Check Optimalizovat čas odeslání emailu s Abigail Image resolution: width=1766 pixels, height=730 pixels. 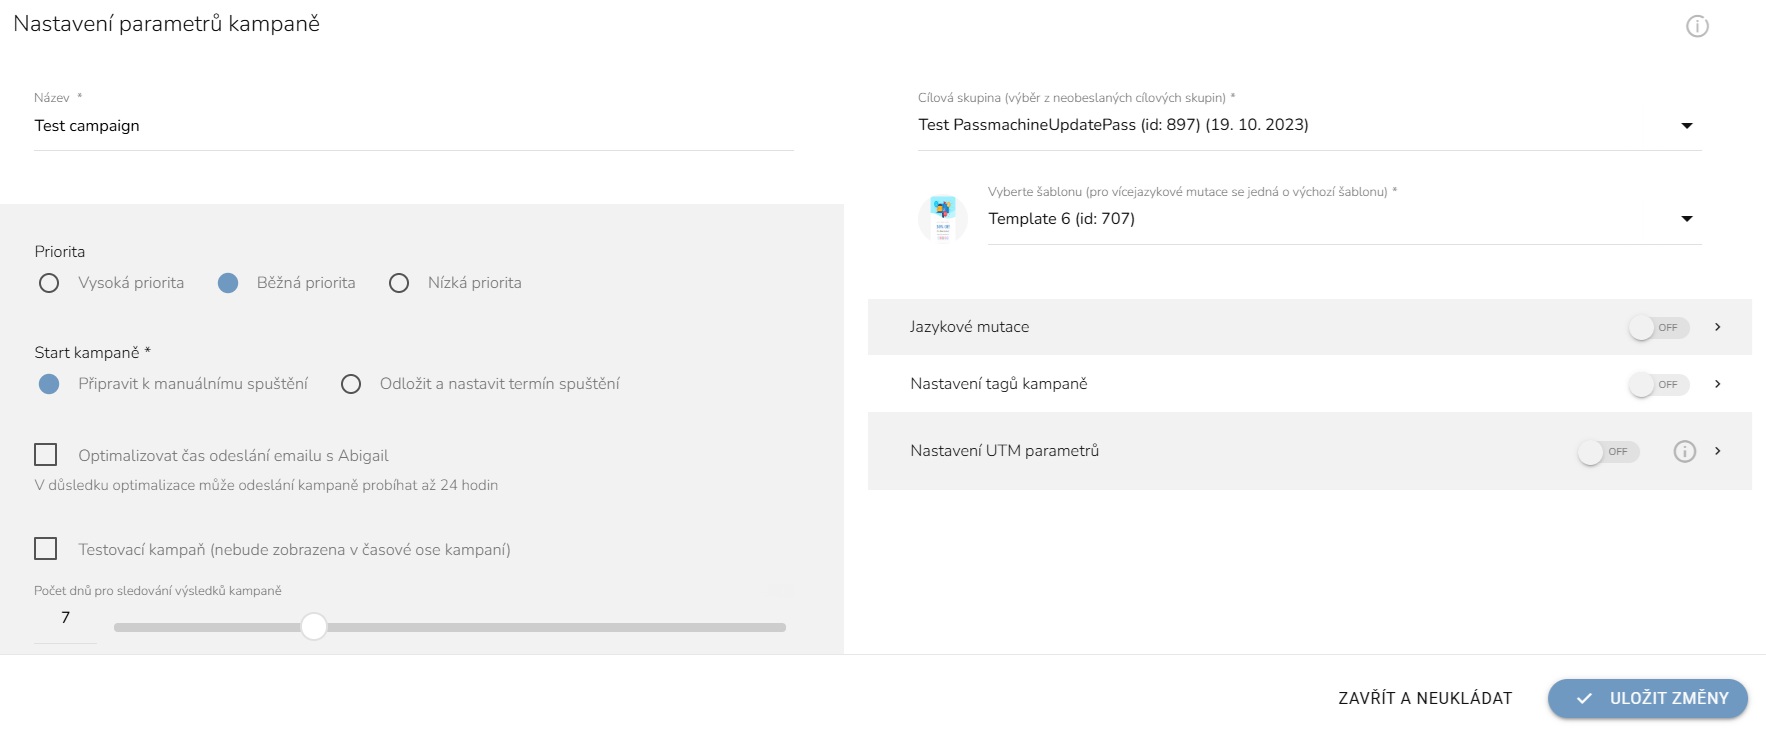tap(46, 455)
